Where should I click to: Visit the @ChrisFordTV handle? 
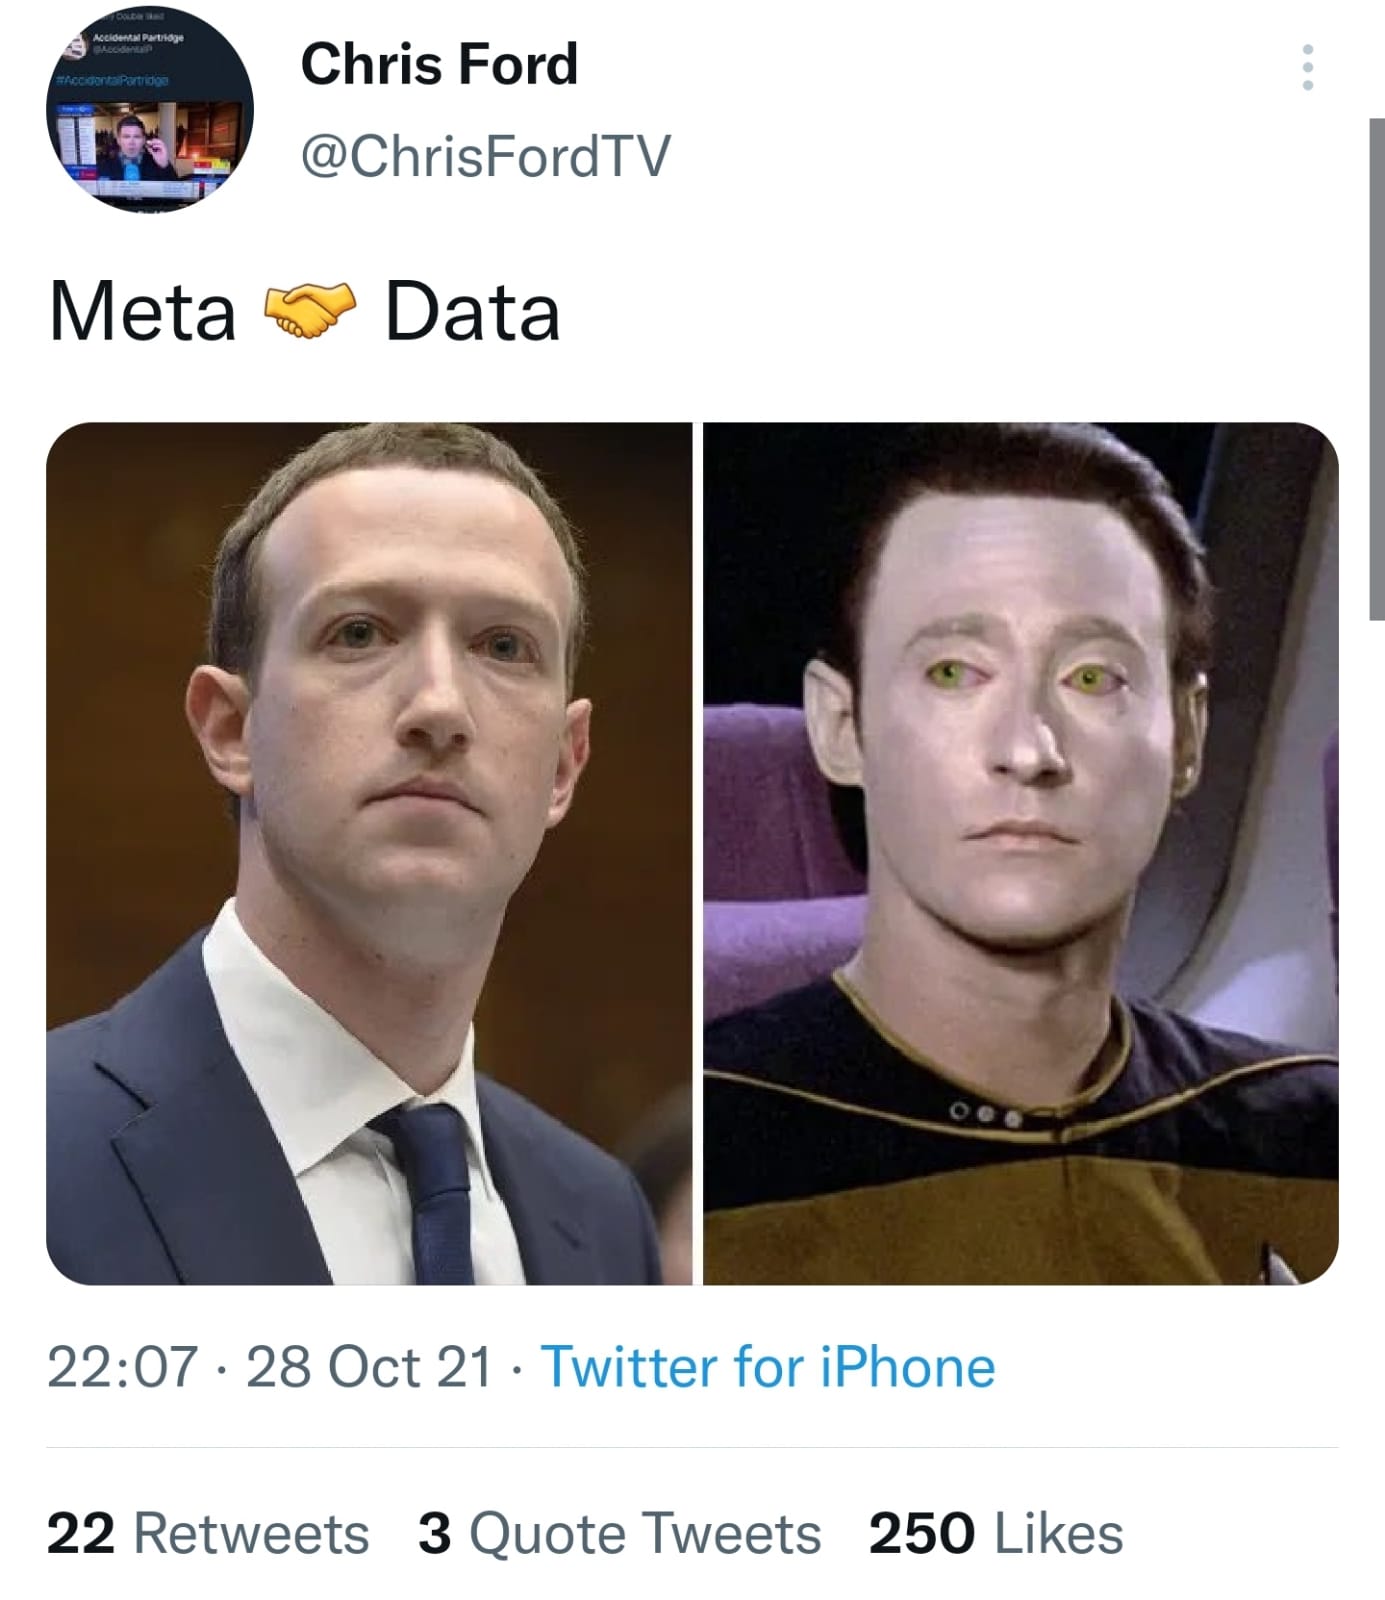[485, 156]
